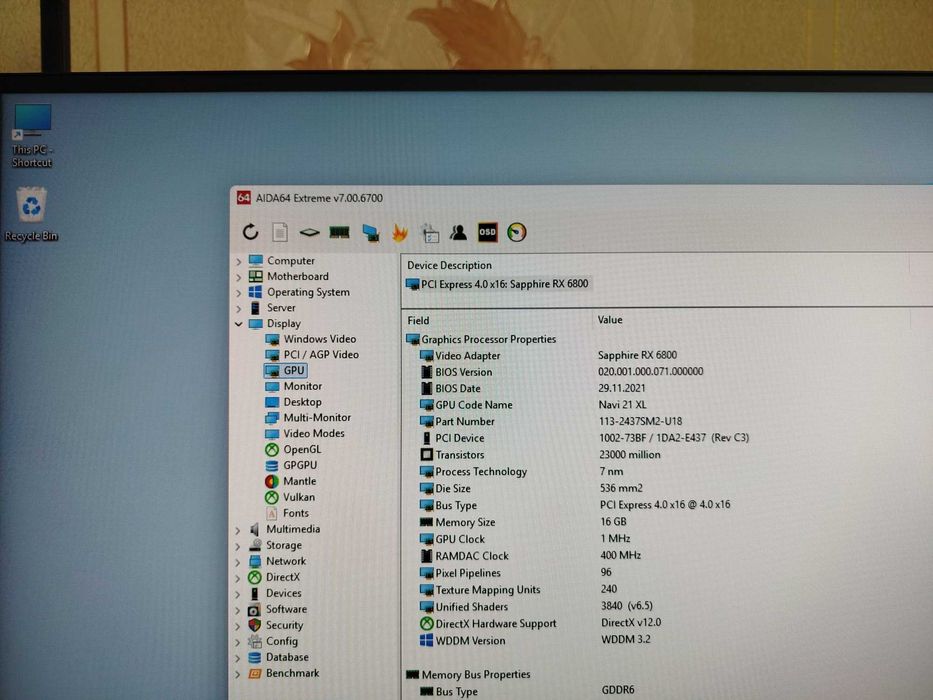
Task: Select the PCI Express 4.0 x16 Sapphire device
Action: 497,284
